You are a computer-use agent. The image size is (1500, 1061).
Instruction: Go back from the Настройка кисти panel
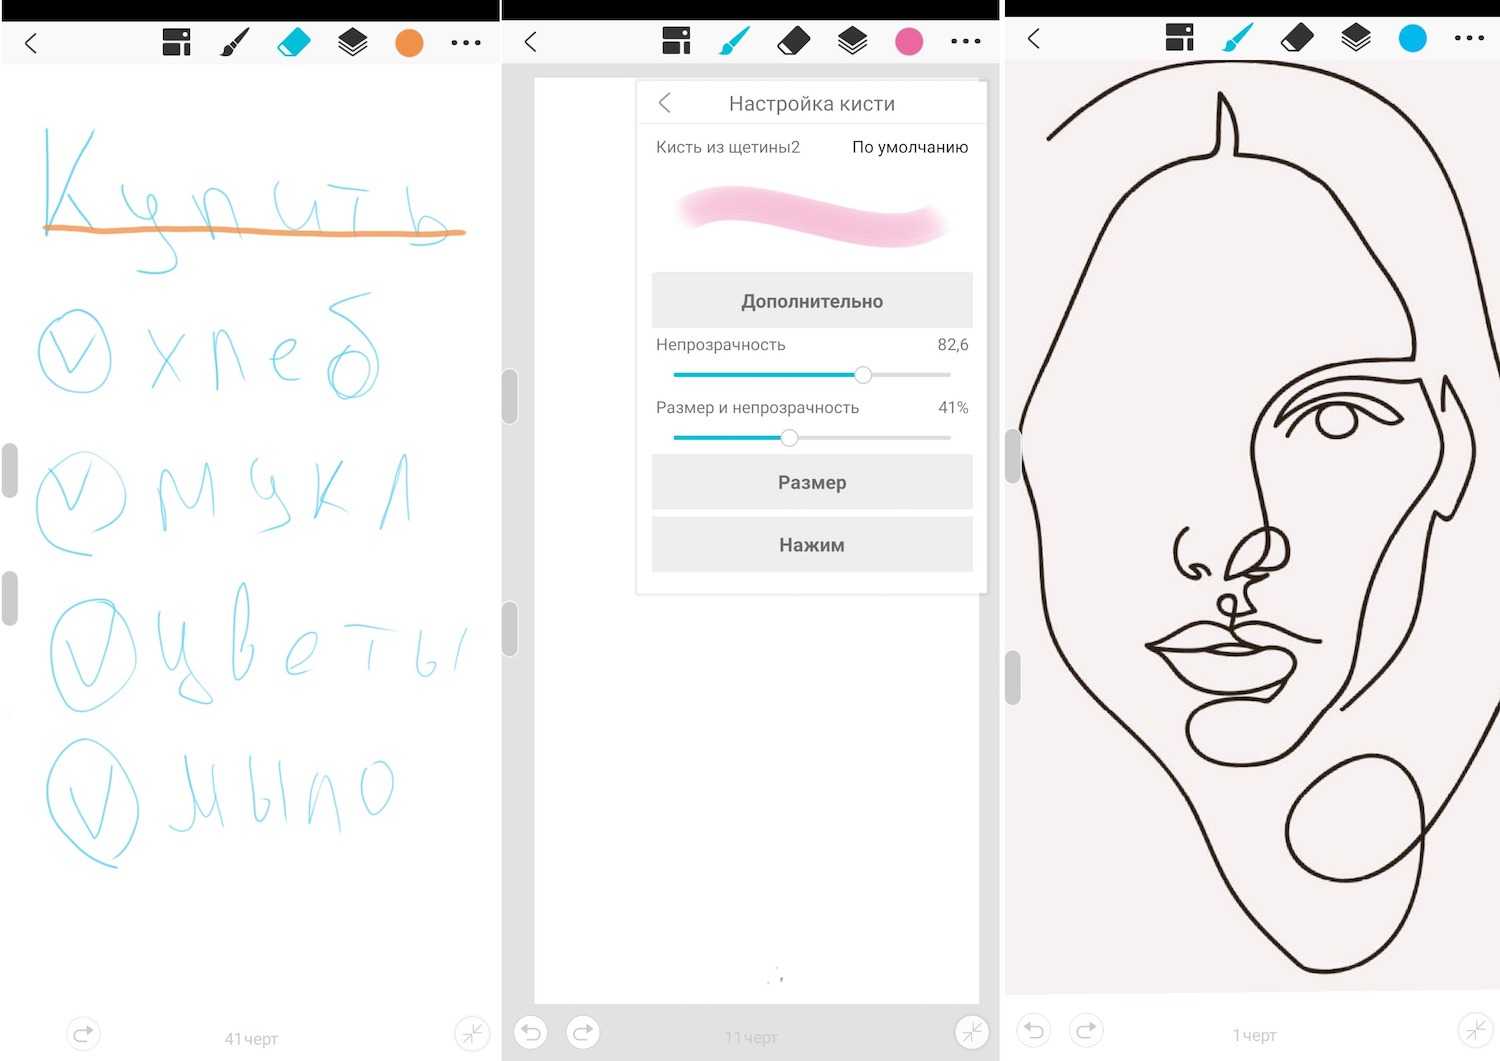[x=665, y=103]
